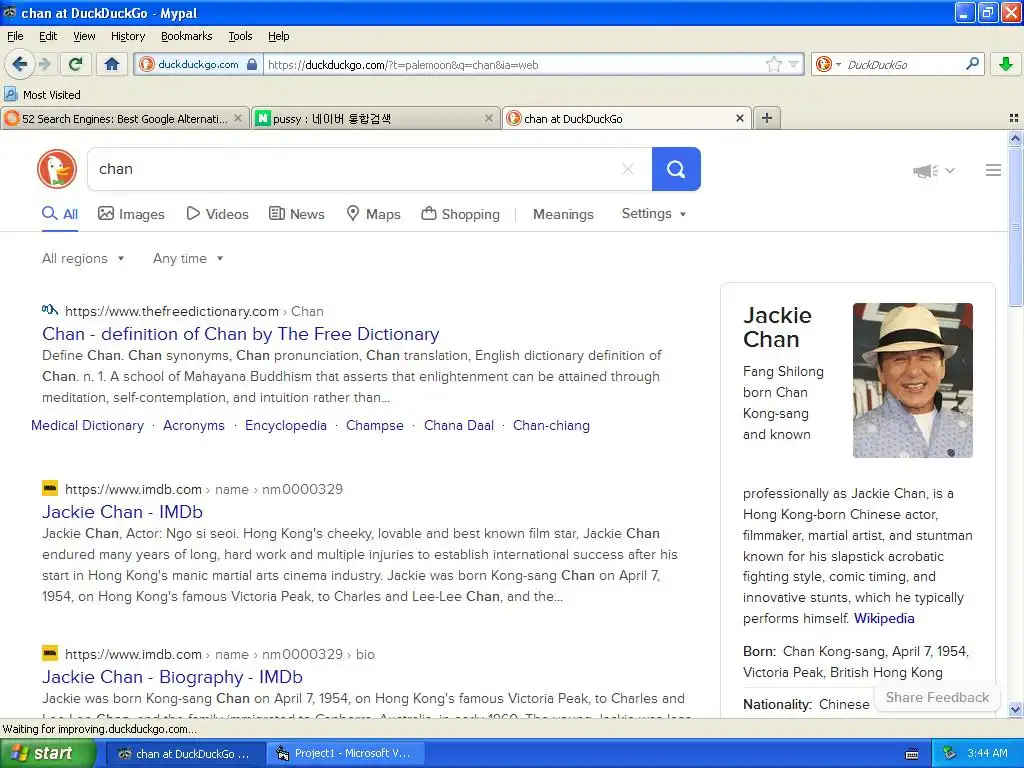Screen dimensions: 1024x768
Task: Click the browser URL address field
Action: (x=513, y=64)
